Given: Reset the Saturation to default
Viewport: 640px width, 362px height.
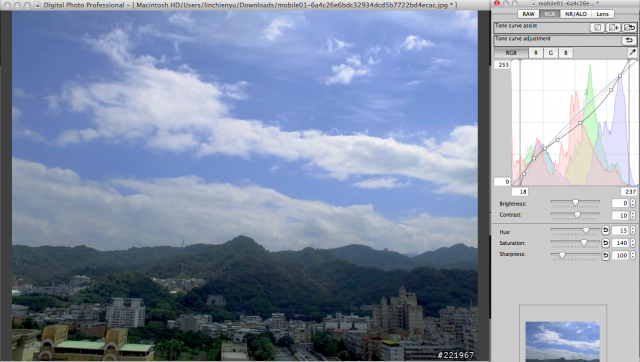Looking at the screenshot, I should (x=605, y=243).
